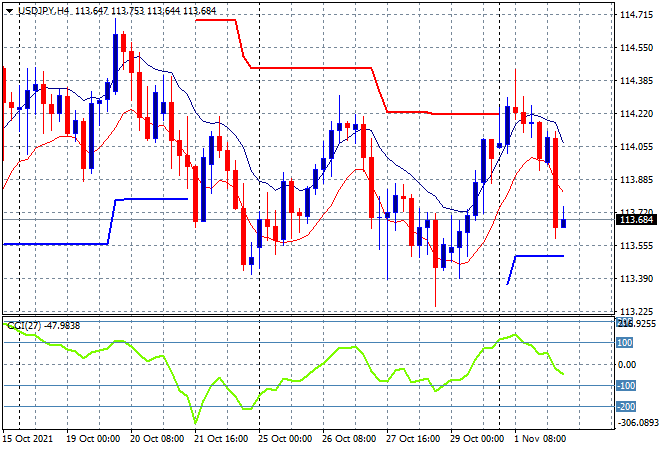Click the CCI -200 level label
660x450 pixels.
(626, 407)
